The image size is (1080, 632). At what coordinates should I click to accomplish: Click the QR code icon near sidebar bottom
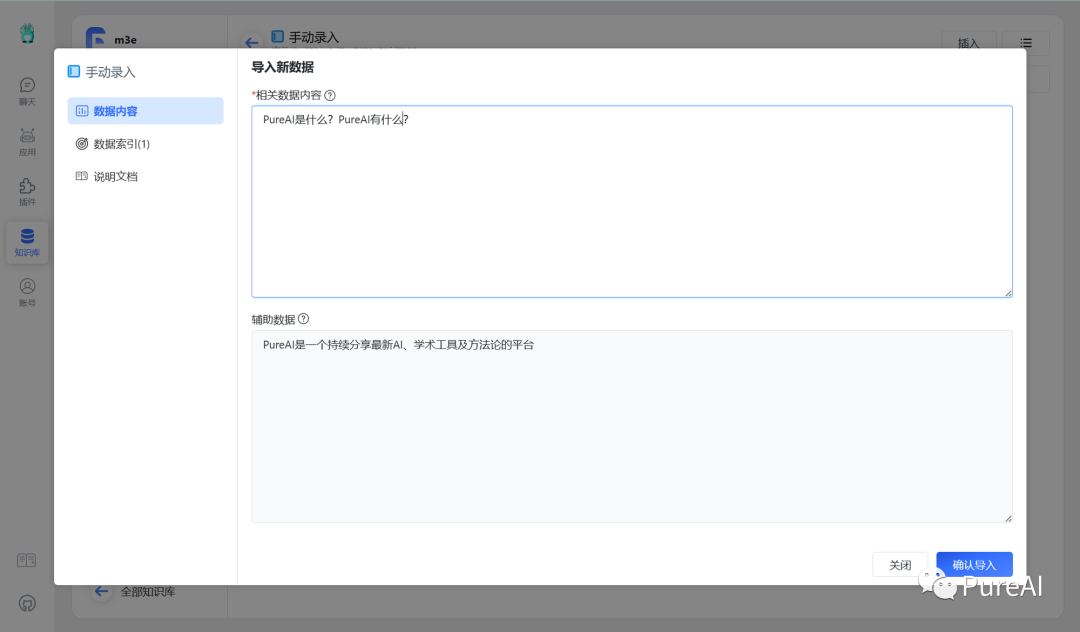[27, 560]
